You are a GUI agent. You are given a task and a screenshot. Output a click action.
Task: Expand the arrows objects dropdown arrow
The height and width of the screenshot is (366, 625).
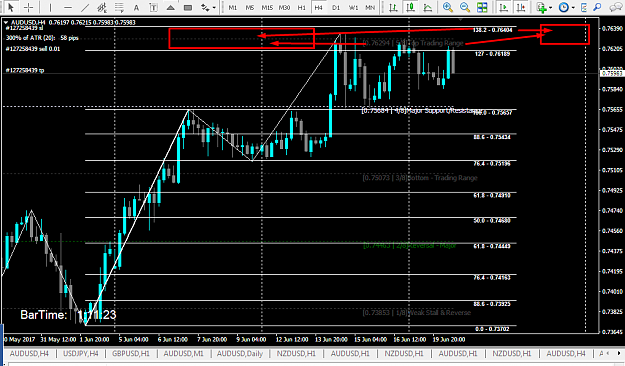coord(214,8)
